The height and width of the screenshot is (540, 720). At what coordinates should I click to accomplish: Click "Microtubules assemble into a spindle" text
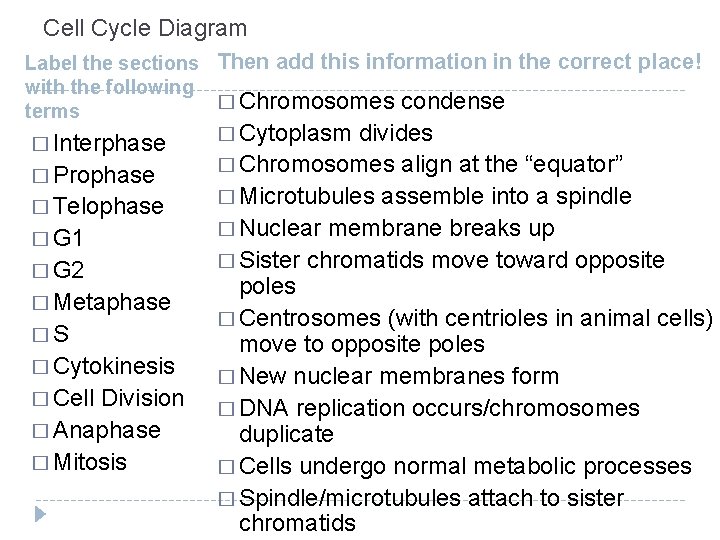[x=436, y=197]
